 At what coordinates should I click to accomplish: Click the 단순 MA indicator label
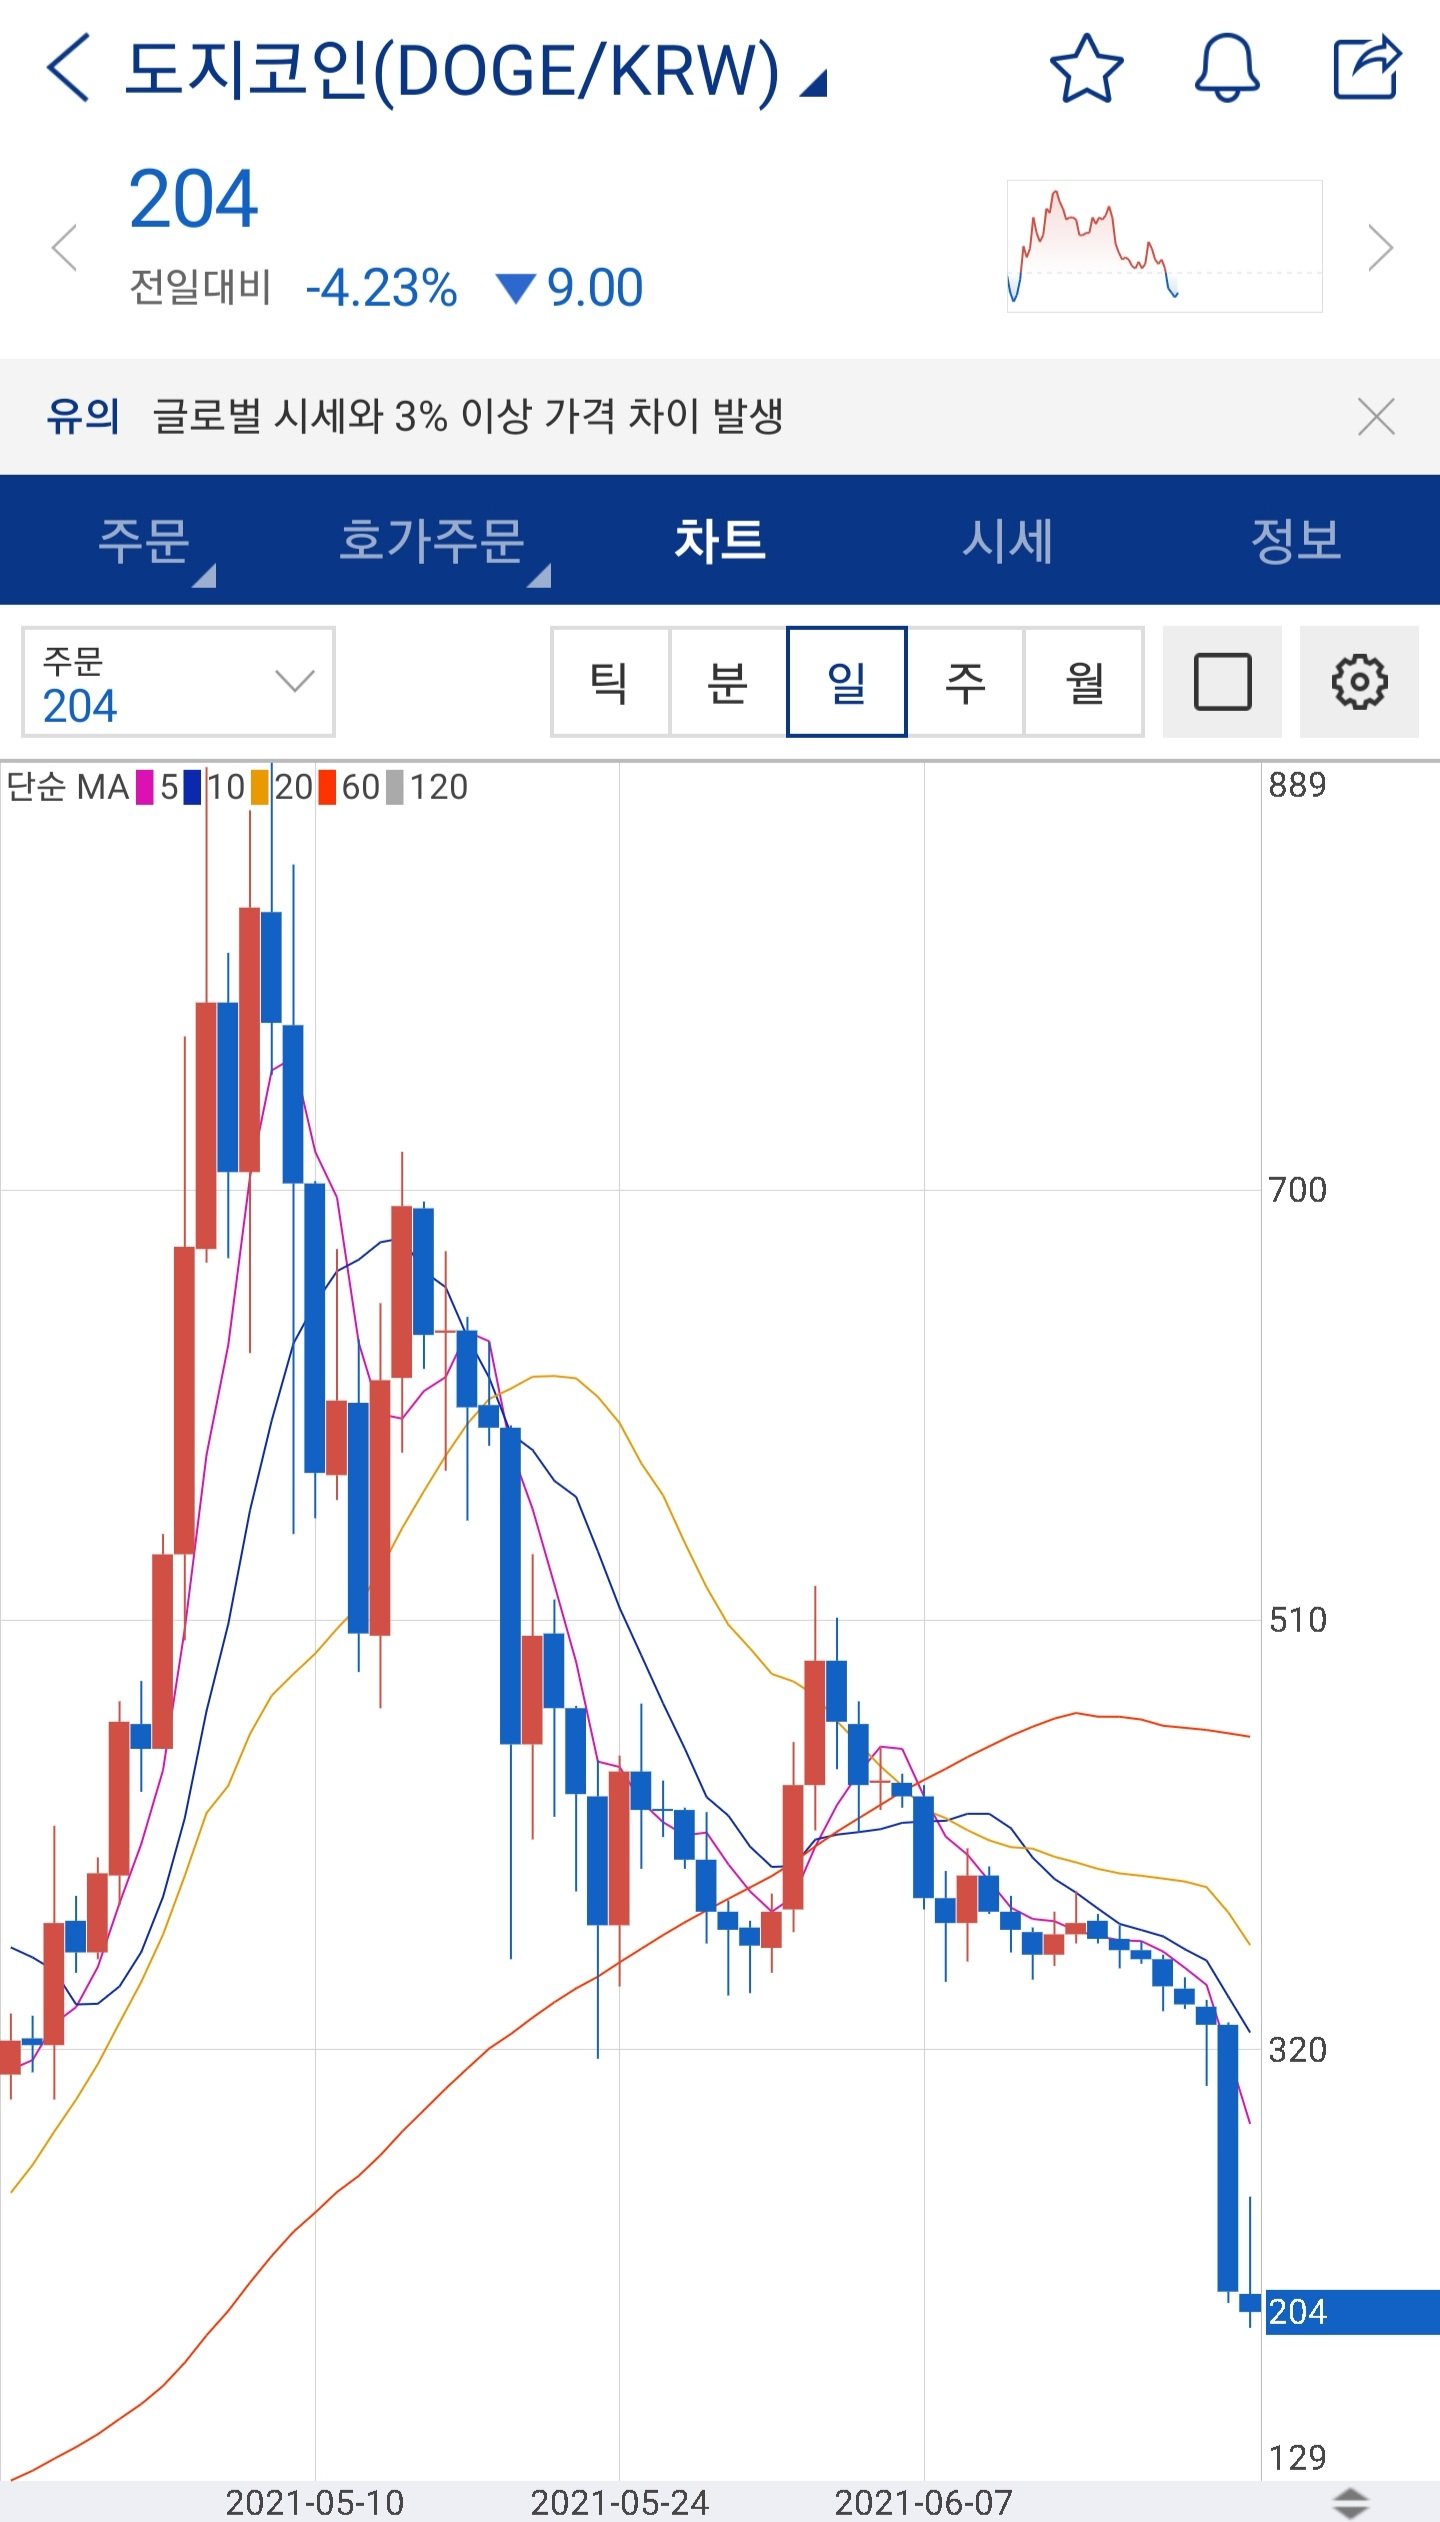coord(68,787)
